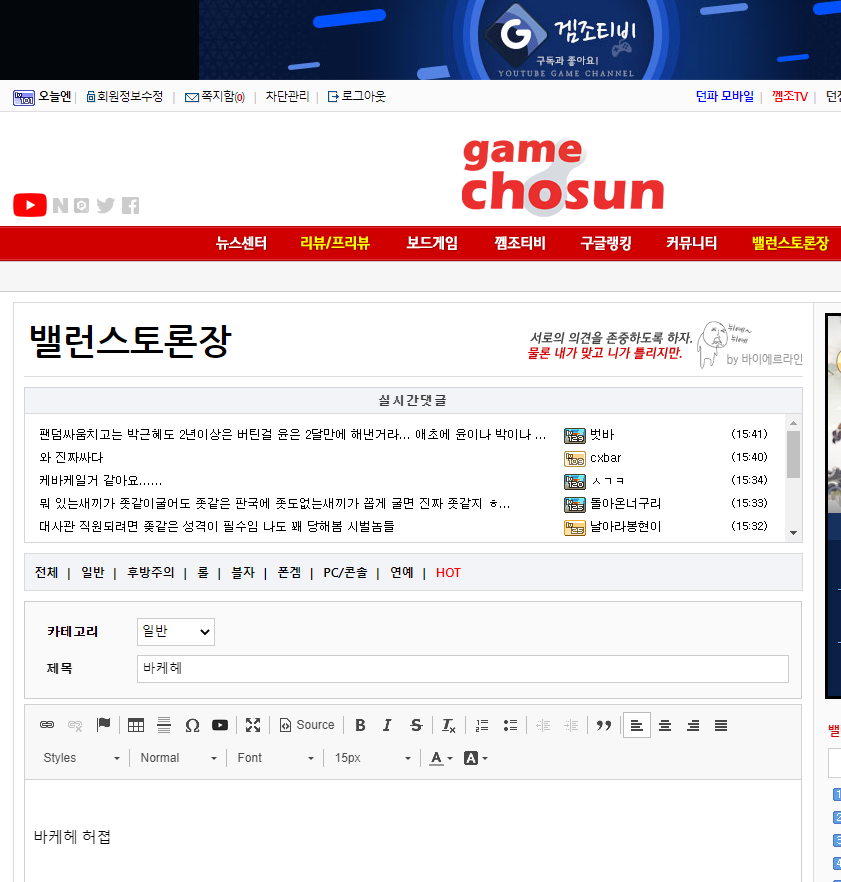The width and height of the screenshot is (841, 882).
Task: Expand the Styles dropdown
Action: (x=81, y=758)
